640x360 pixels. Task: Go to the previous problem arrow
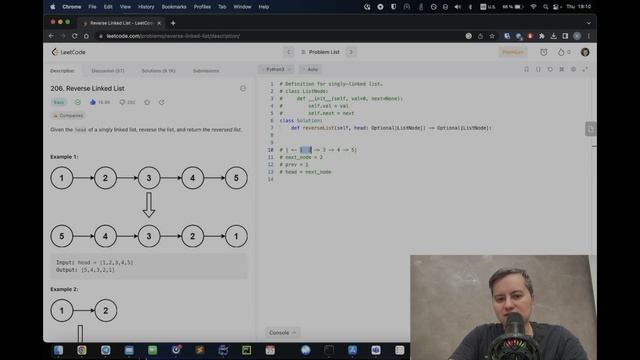tap(289, 52)
